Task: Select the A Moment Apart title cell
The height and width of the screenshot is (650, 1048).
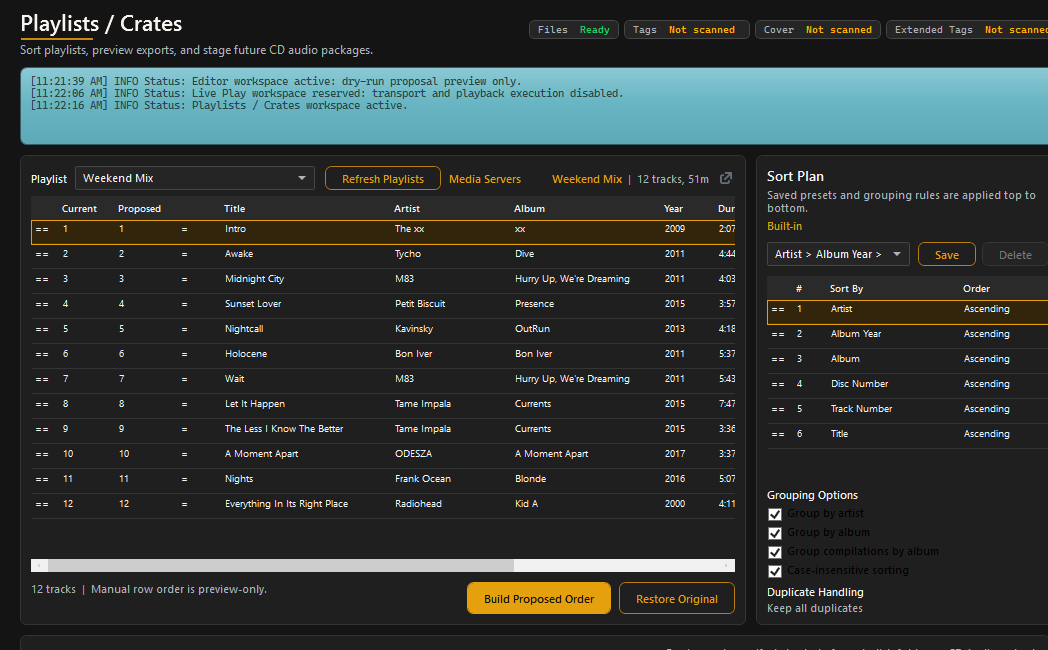Action: [x=261, y=454]
